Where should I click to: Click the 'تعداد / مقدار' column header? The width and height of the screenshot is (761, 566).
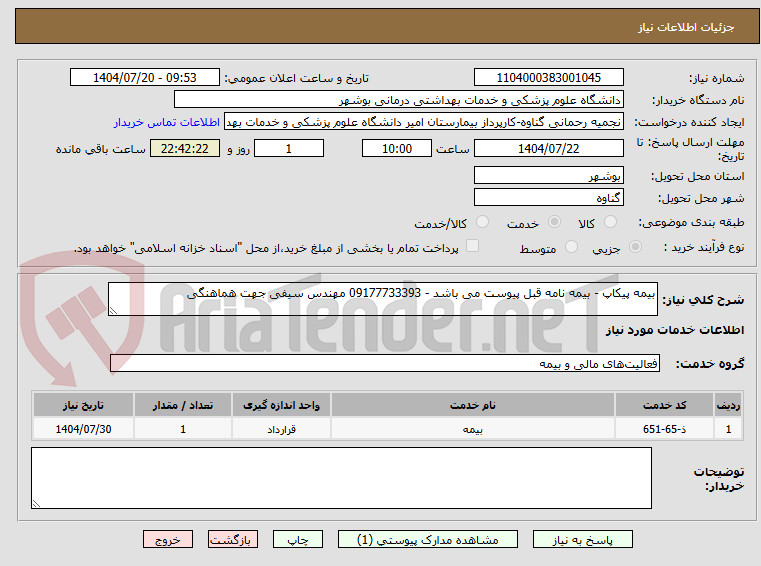pyautogui.click(x=182, y=405)
